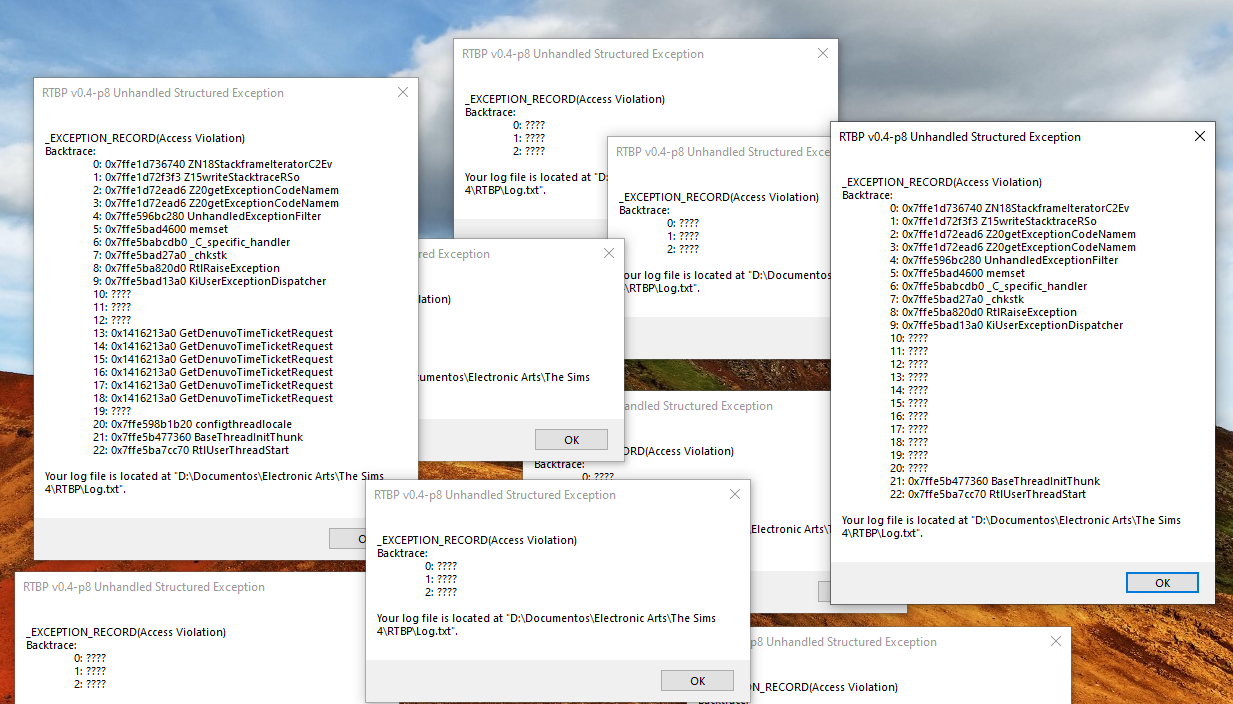Screen dimensions: 1233x704
Task: Close the small middle exception dialog
Action: click(x=609, y=254)
